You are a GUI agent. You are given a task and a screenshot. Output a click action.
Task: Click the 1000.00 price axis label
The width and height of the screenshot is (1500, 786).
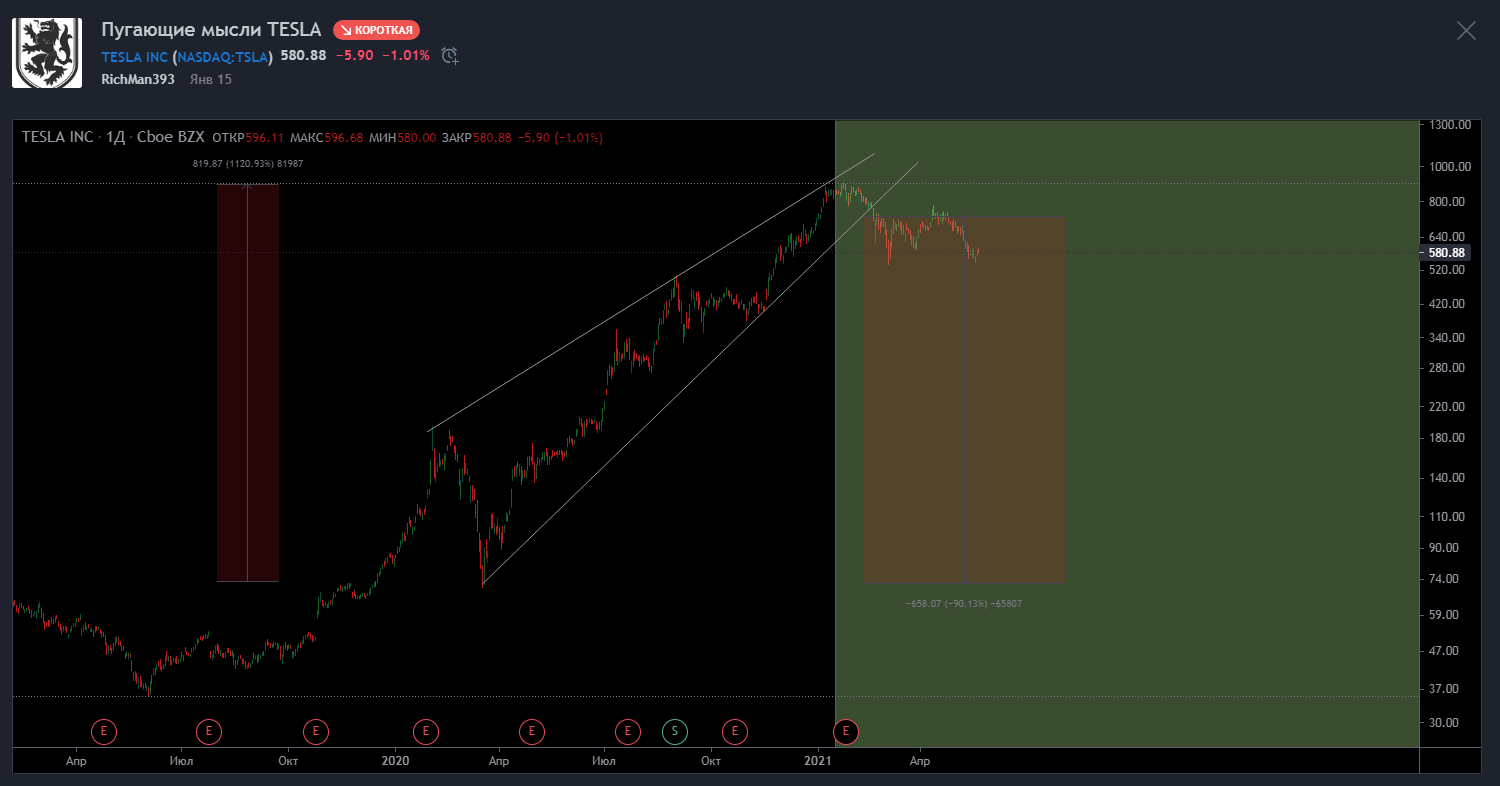1450,167
